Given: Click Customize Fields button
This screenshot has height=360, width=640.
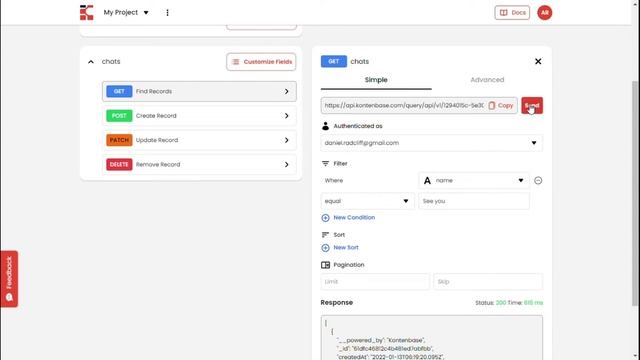Looking at the screenshot, I should point(261,62).
